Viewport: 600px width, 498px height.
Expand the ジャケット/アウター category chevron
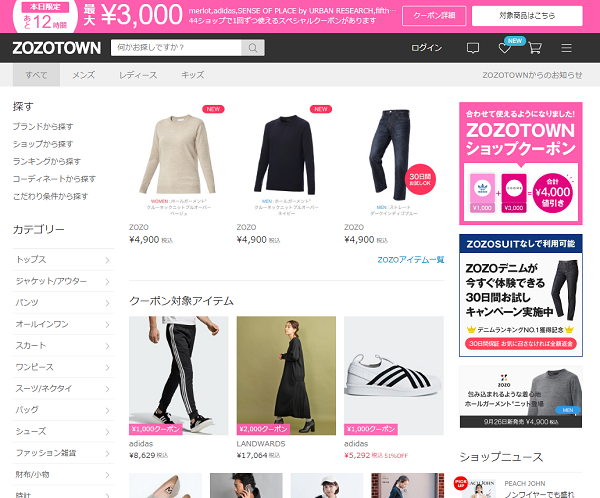pos(108,281)
